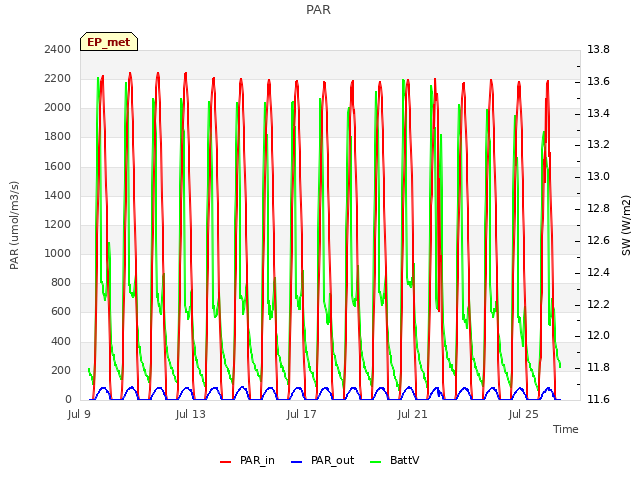Click the 2200 left axis tick label
The image size is (640, 480).
click(x=58, y=78)
